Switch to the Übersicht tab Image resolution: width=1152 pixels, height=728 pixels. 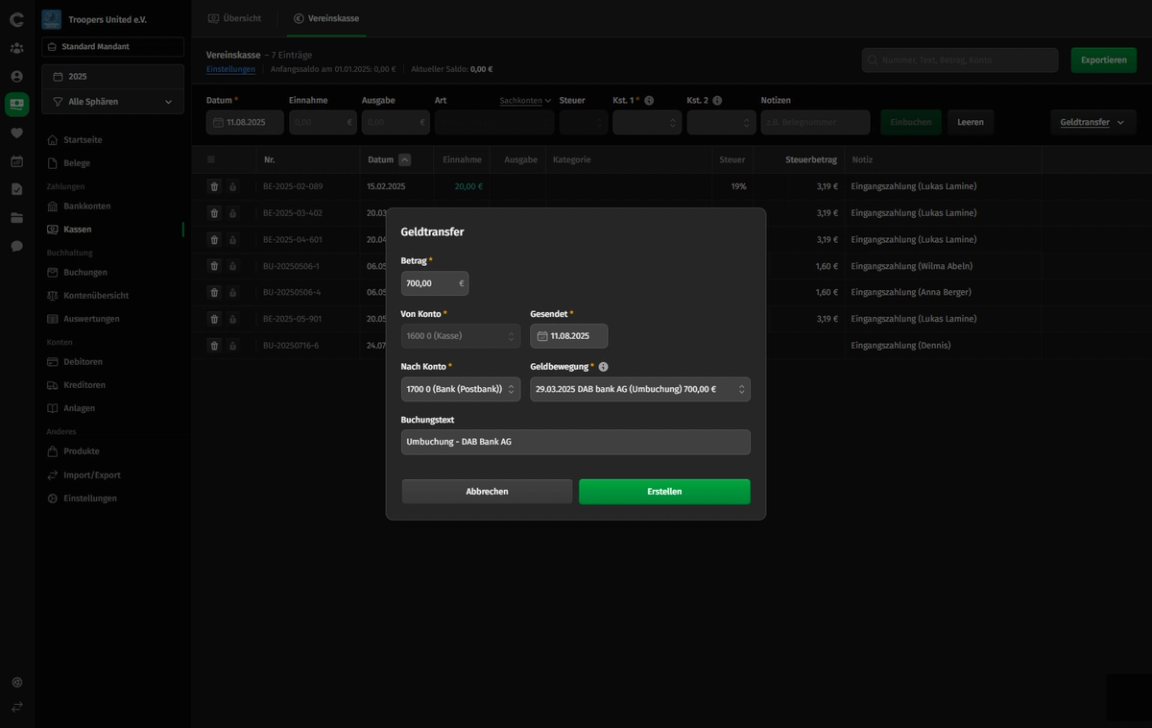[x=235, y=18]
